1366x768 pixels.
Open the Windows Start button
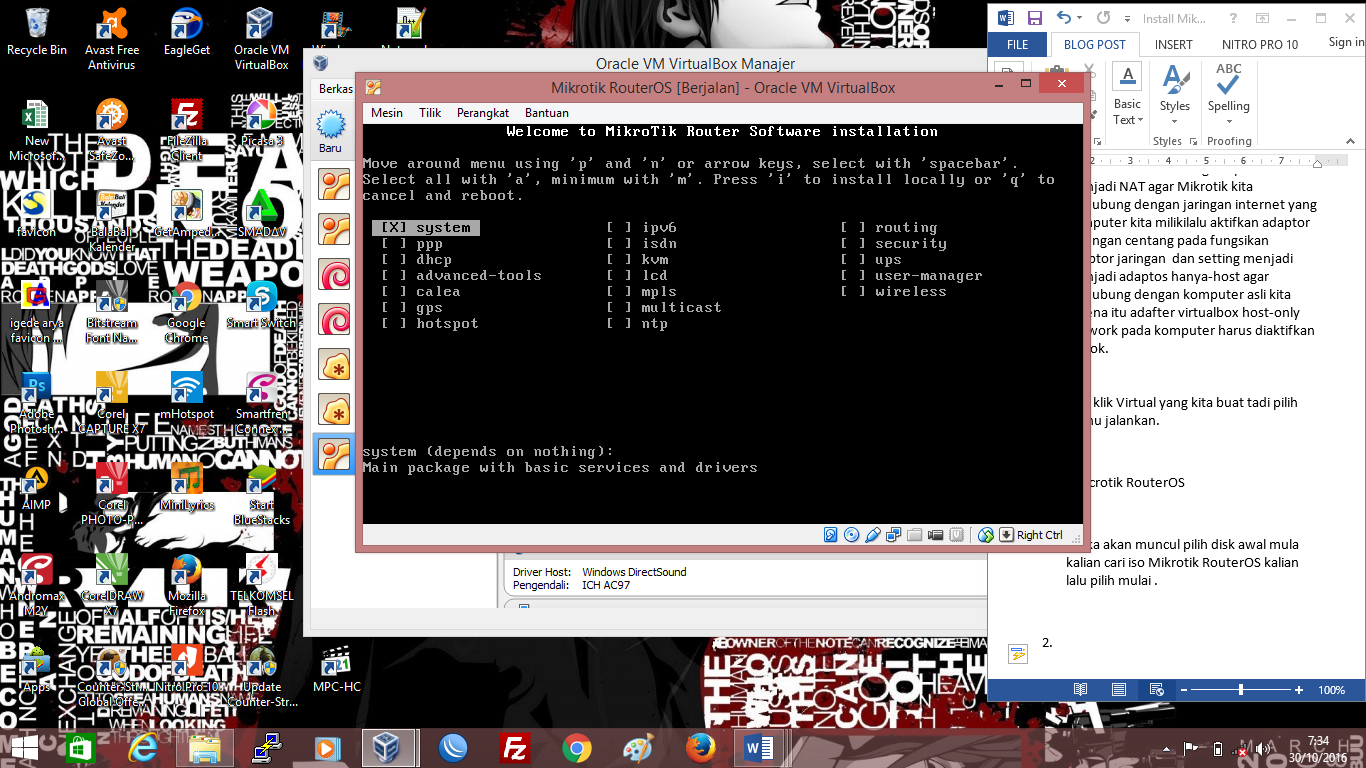(x=24, y=747)
